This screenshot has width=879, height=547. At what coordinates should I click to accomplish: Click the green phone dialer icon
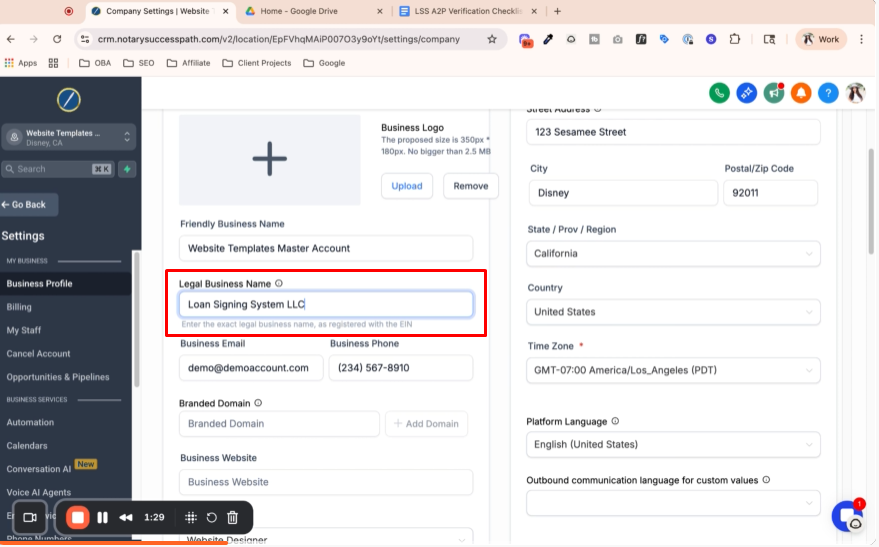pos(719,92)
